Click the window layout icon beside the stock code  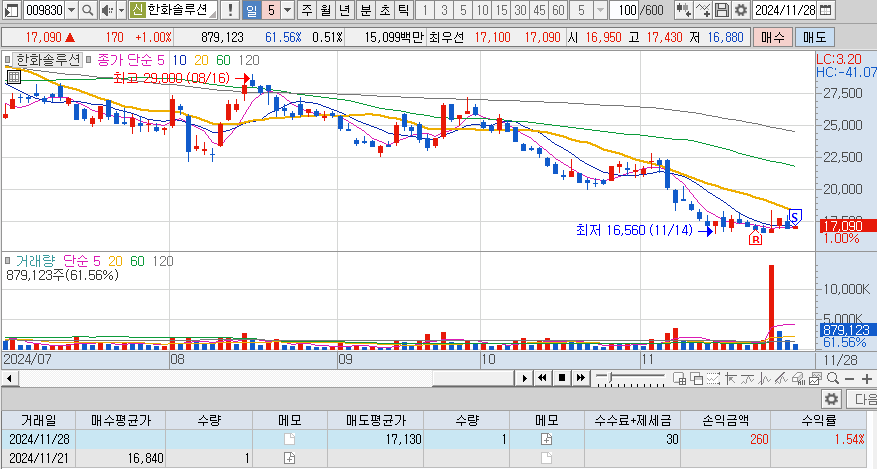11,10
